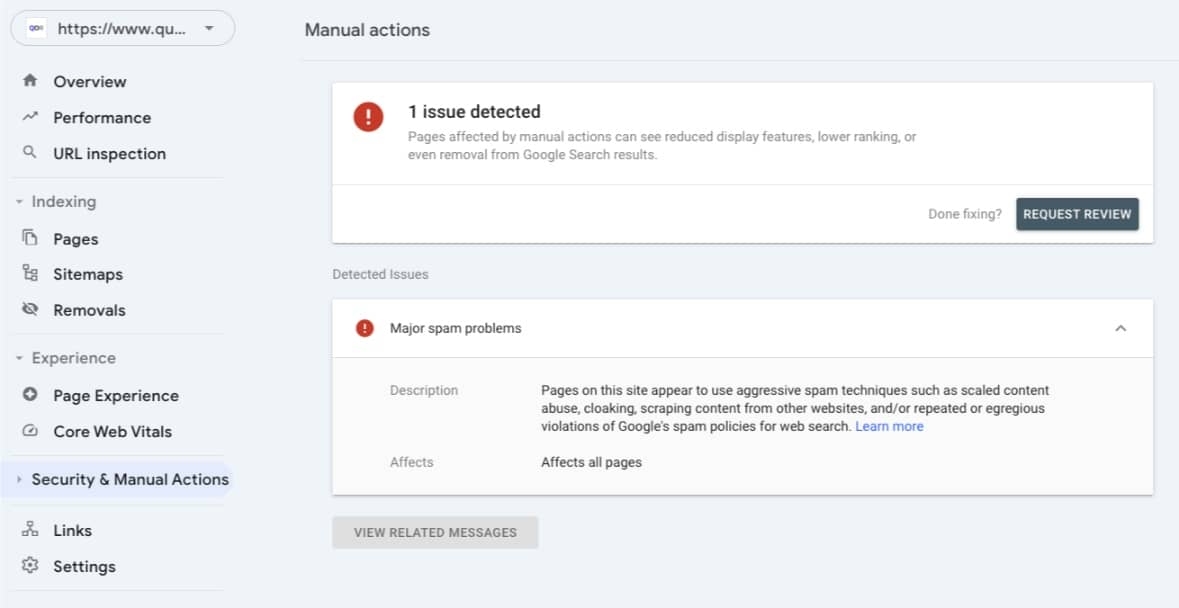The height and width of the screenshot is (608, 1179).
Task: Open Core Web Vitals report
Action: pyautogui.click(x=112, y=431)
